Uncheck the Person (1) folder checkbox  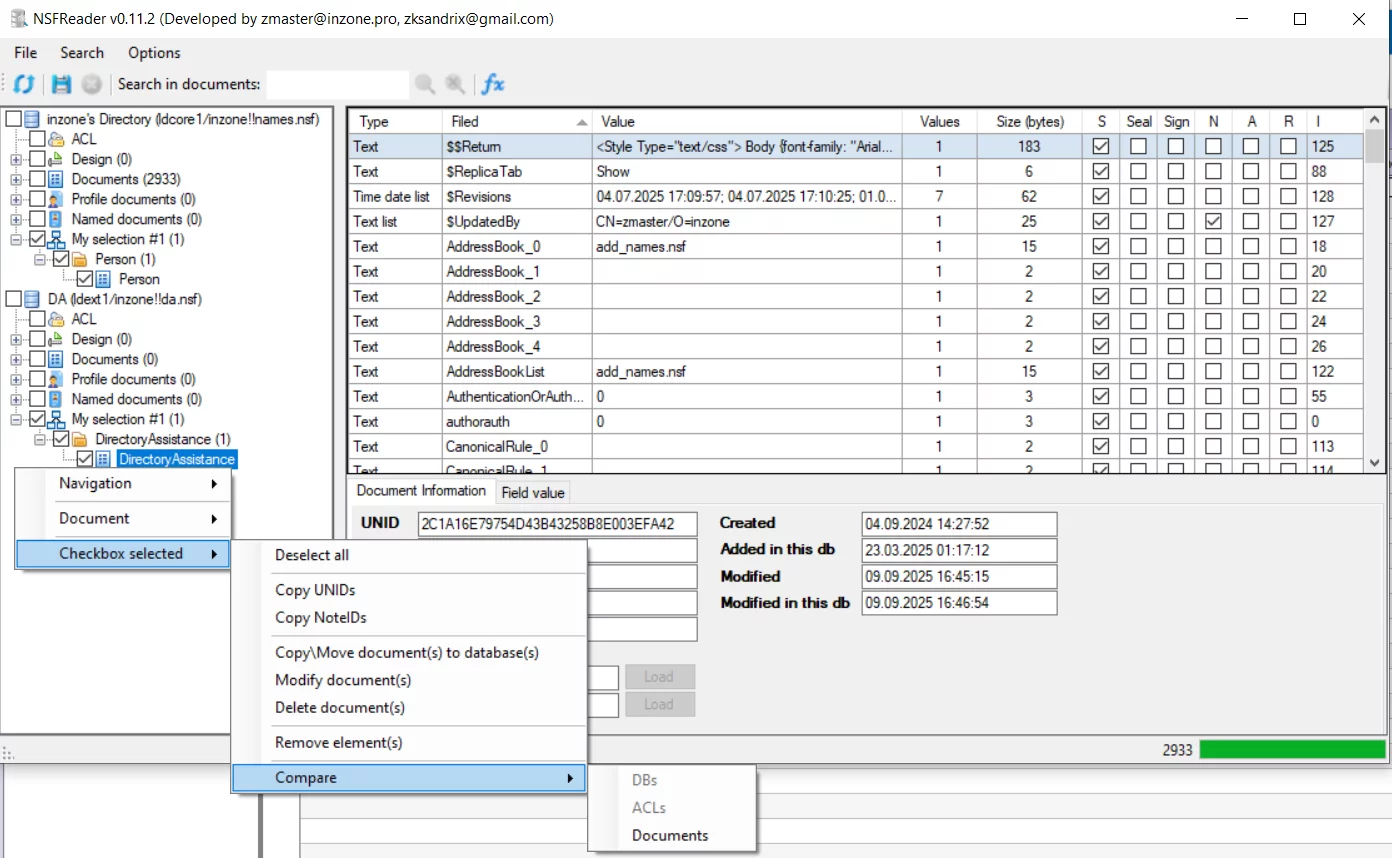click(61, 259)
